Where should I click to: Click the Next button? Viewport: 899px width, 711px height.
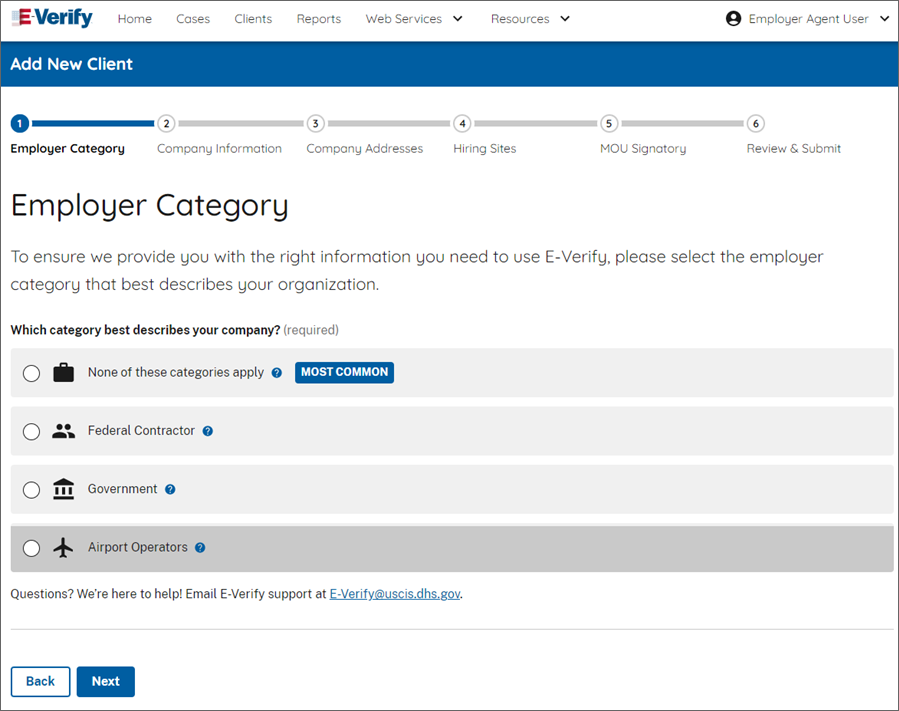(x=106, y=681)
